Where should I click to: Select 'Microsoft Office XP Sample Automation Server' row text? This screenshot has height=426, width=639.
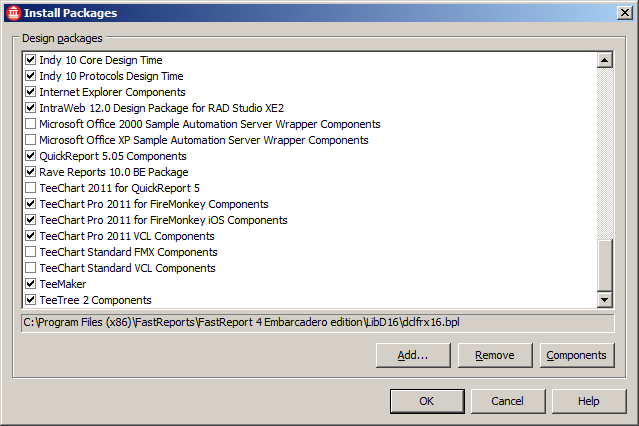pyautogui.click(x=204, y=140)
